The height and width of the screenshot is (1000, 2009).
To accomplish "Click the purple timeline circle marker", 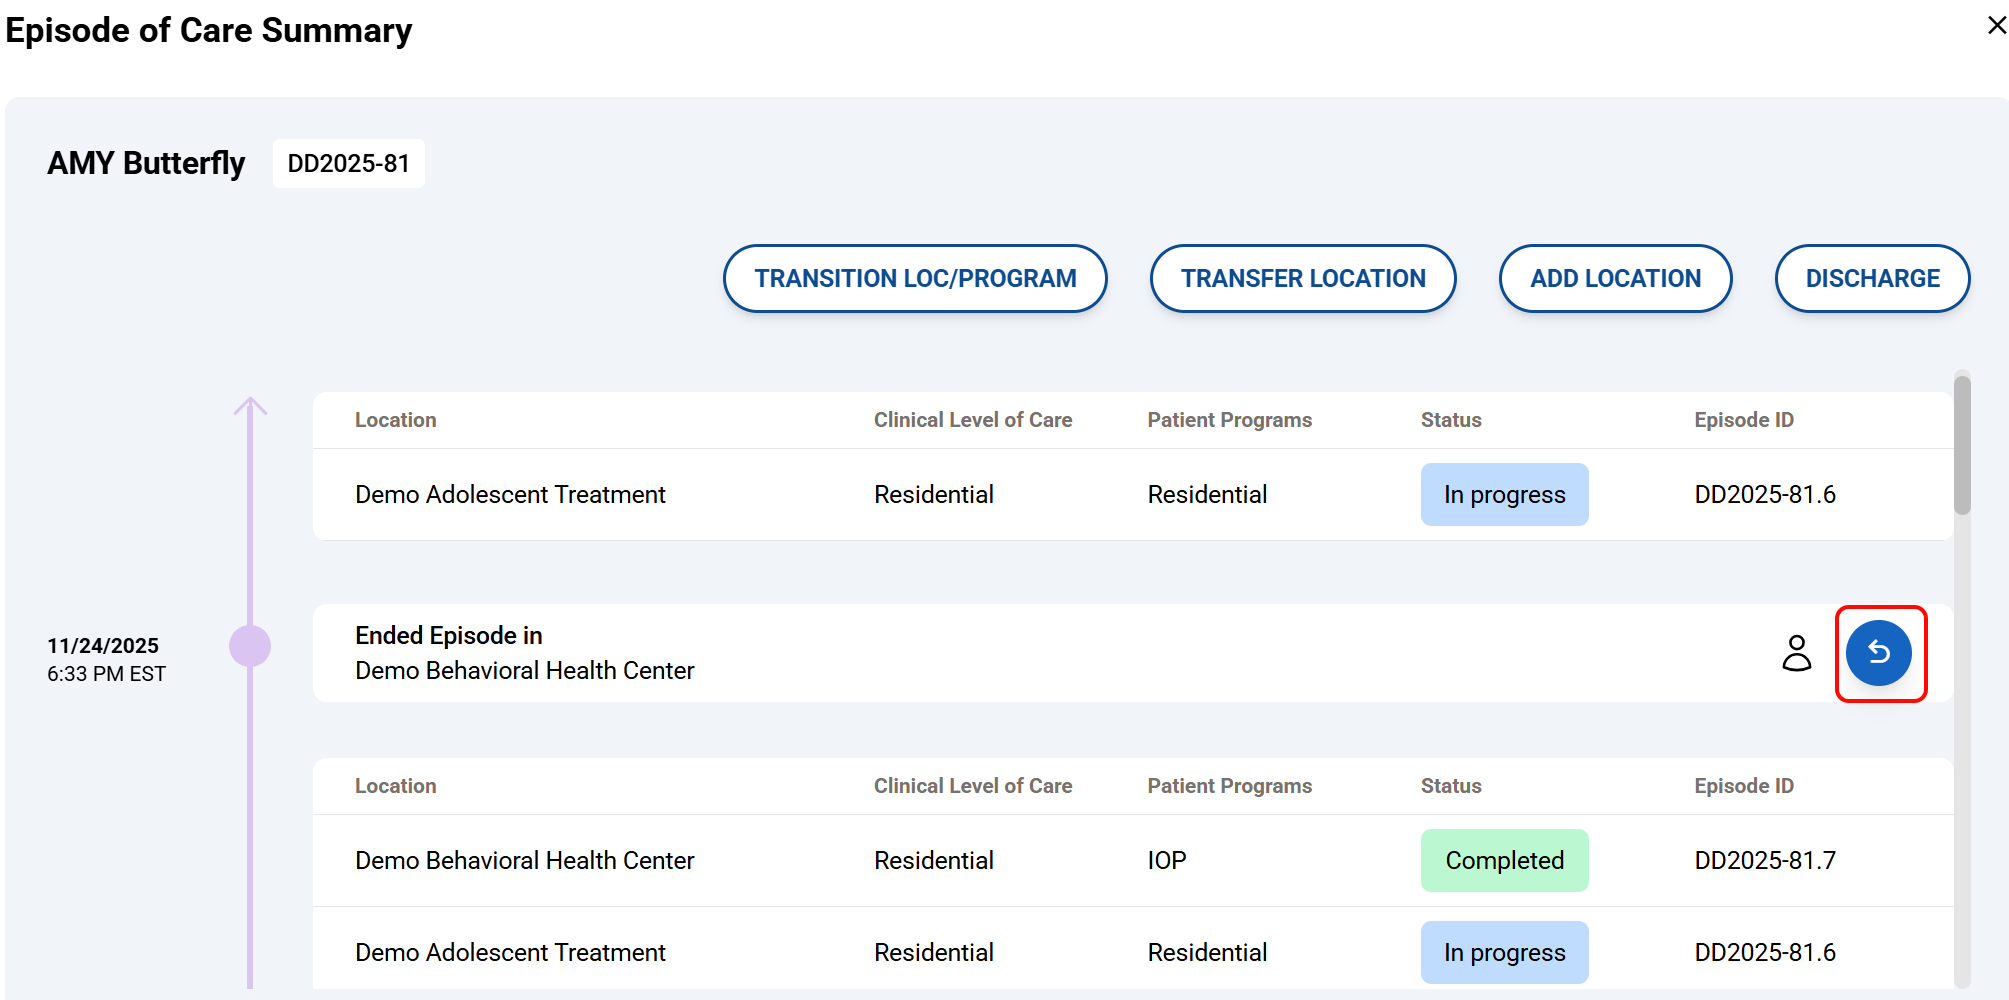I will click(250, 646).
